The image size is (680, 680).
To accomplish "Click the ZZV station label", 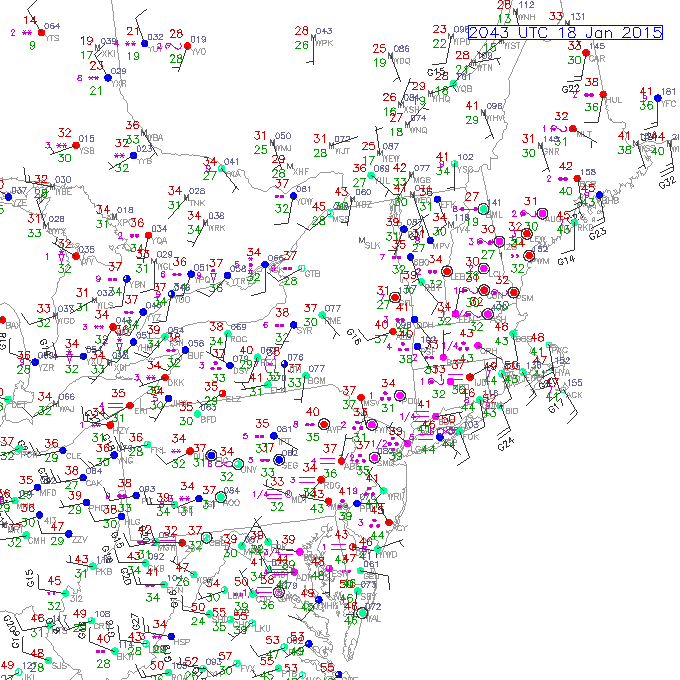I will [80, 539].
